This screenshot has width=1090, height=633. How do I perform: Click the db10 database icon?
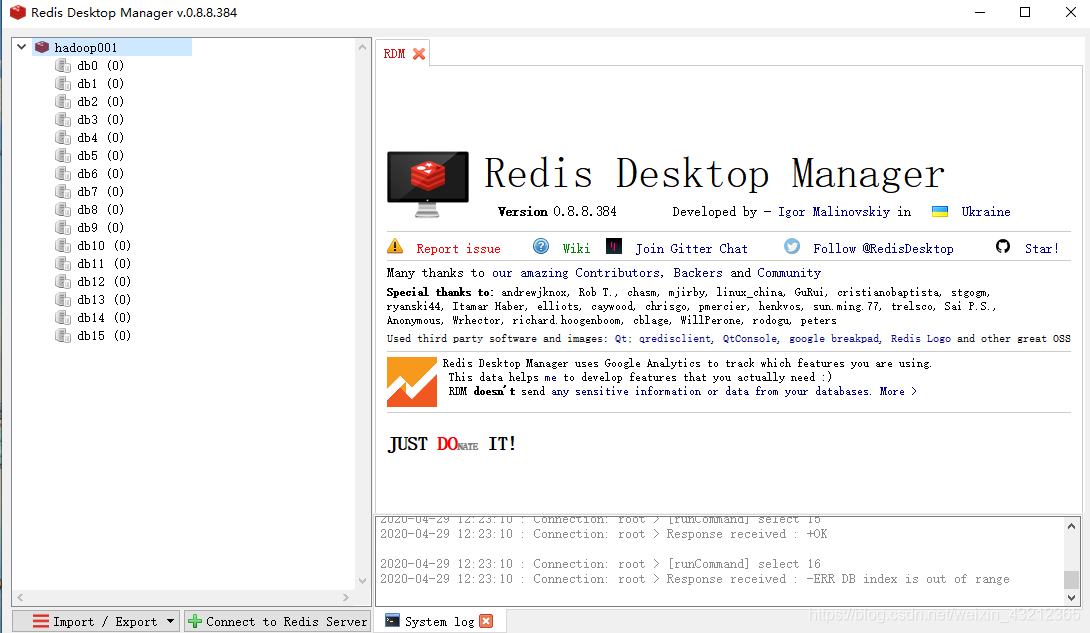(63, 246)
